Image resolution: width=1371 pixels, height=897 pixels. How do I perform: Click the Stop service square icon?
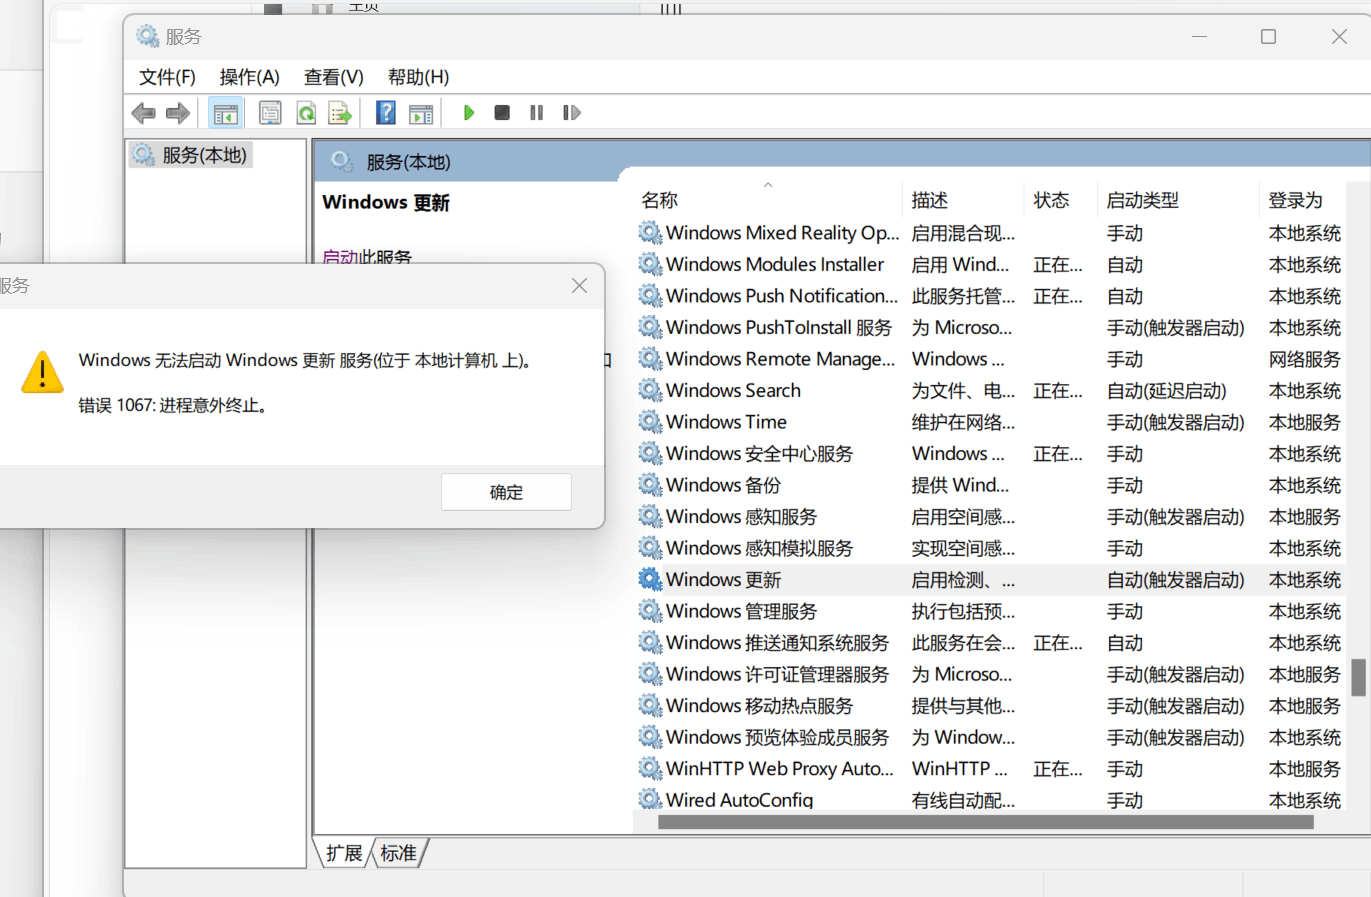click(502, 113)
